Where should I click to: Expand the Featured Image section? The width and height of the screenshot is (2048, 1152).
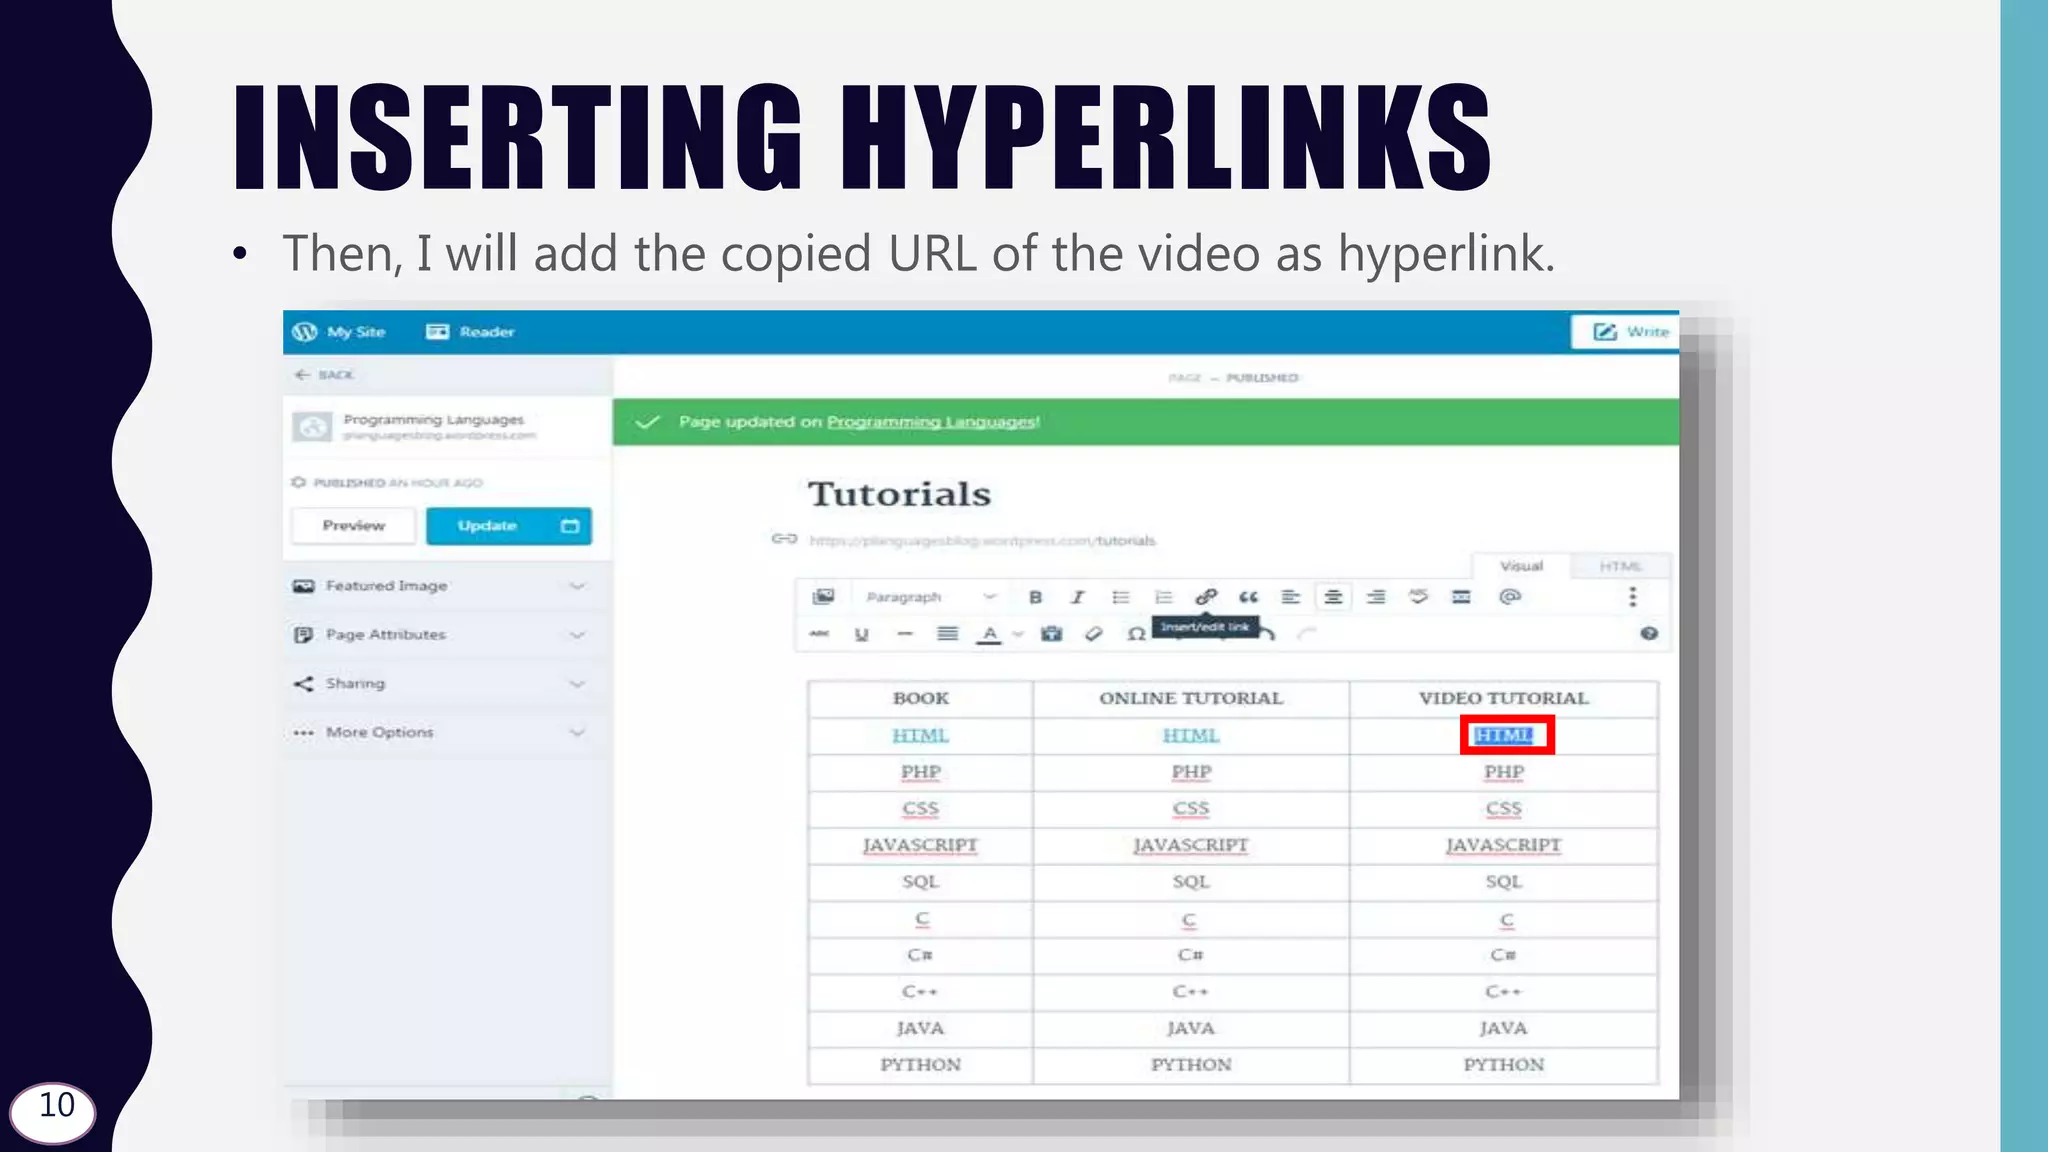coord(446,586)
